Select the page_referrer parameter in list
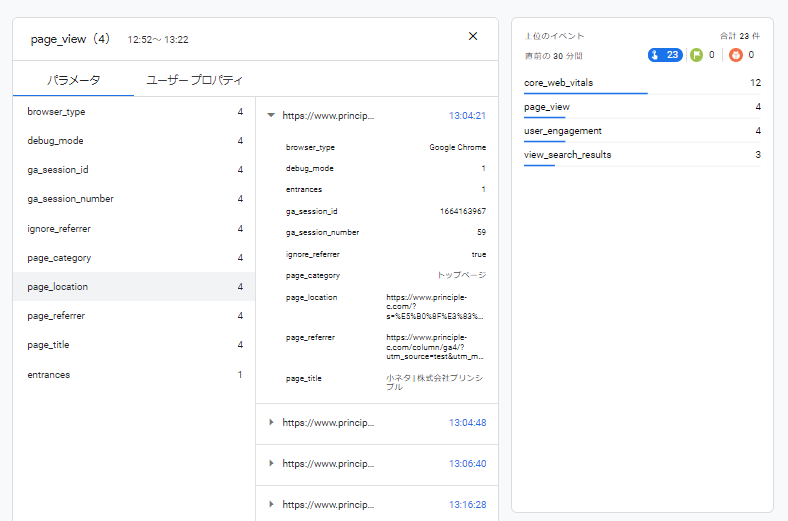788x521 pixels. [56, 316]
